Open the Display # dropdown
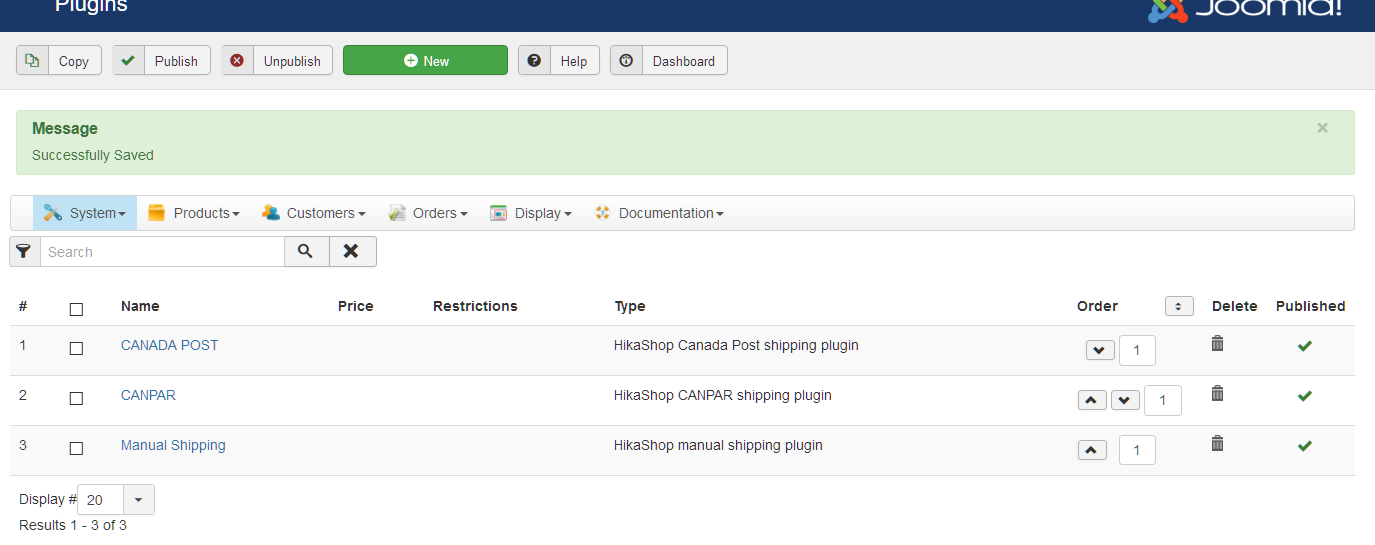The image size is (1375, 545). click(138, 500)
